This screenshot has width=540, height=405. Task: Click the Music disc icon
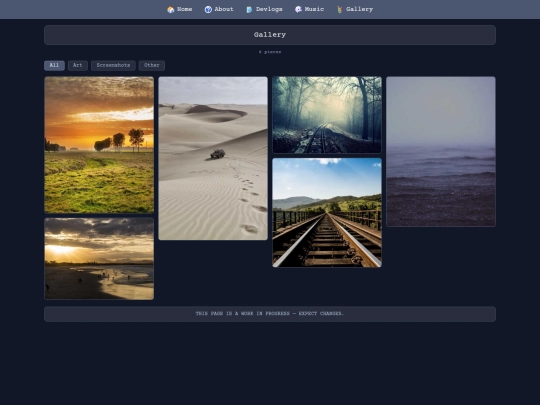click(298, 10)
